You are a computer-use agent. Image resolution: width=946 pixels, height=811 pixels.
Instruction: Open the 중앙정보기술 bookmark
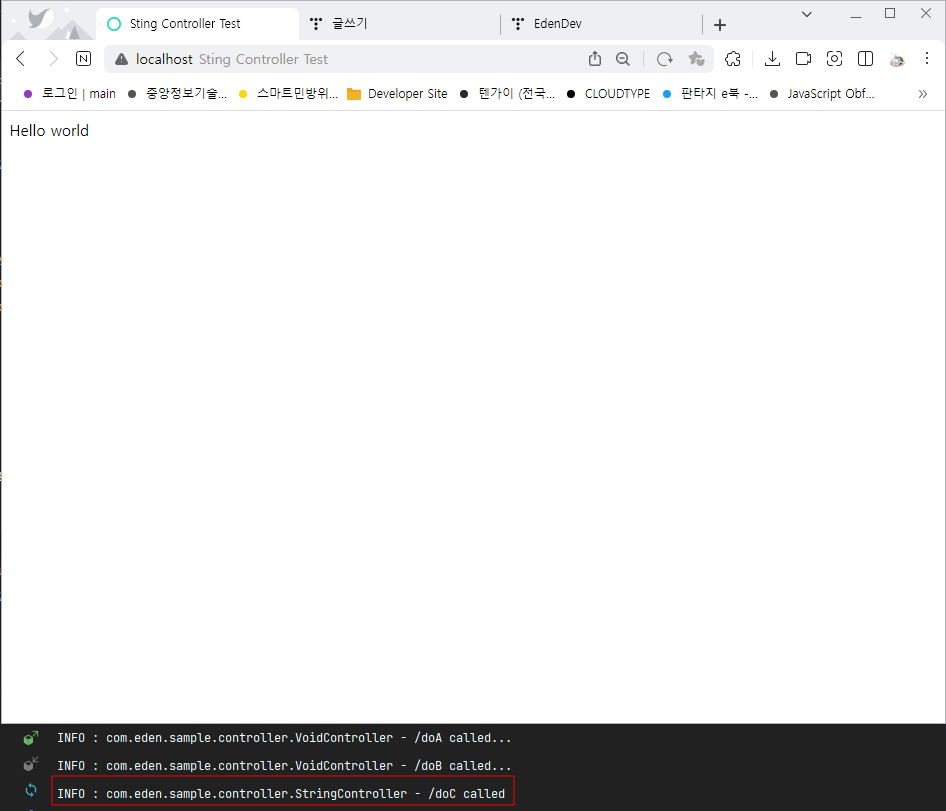pos(177,94)
